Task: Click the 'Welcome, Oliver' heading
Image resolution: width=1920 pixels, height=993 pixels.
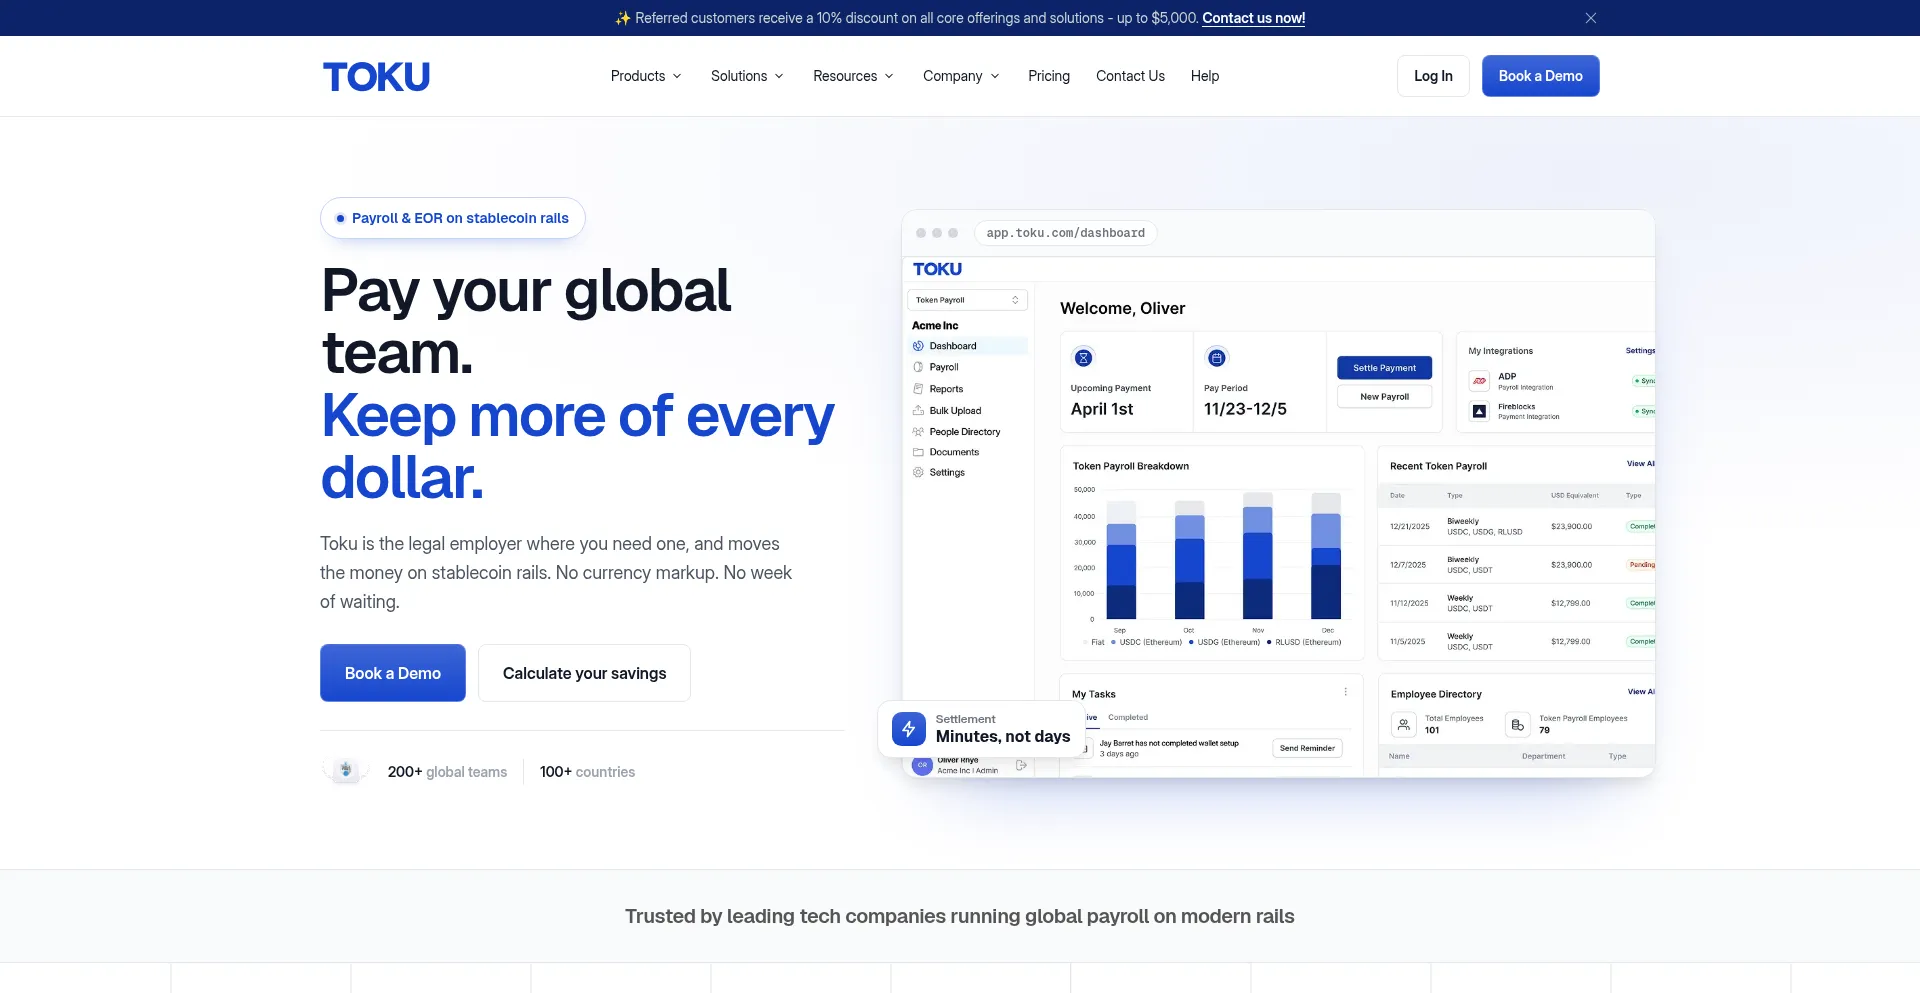Action: point(1122,309)
